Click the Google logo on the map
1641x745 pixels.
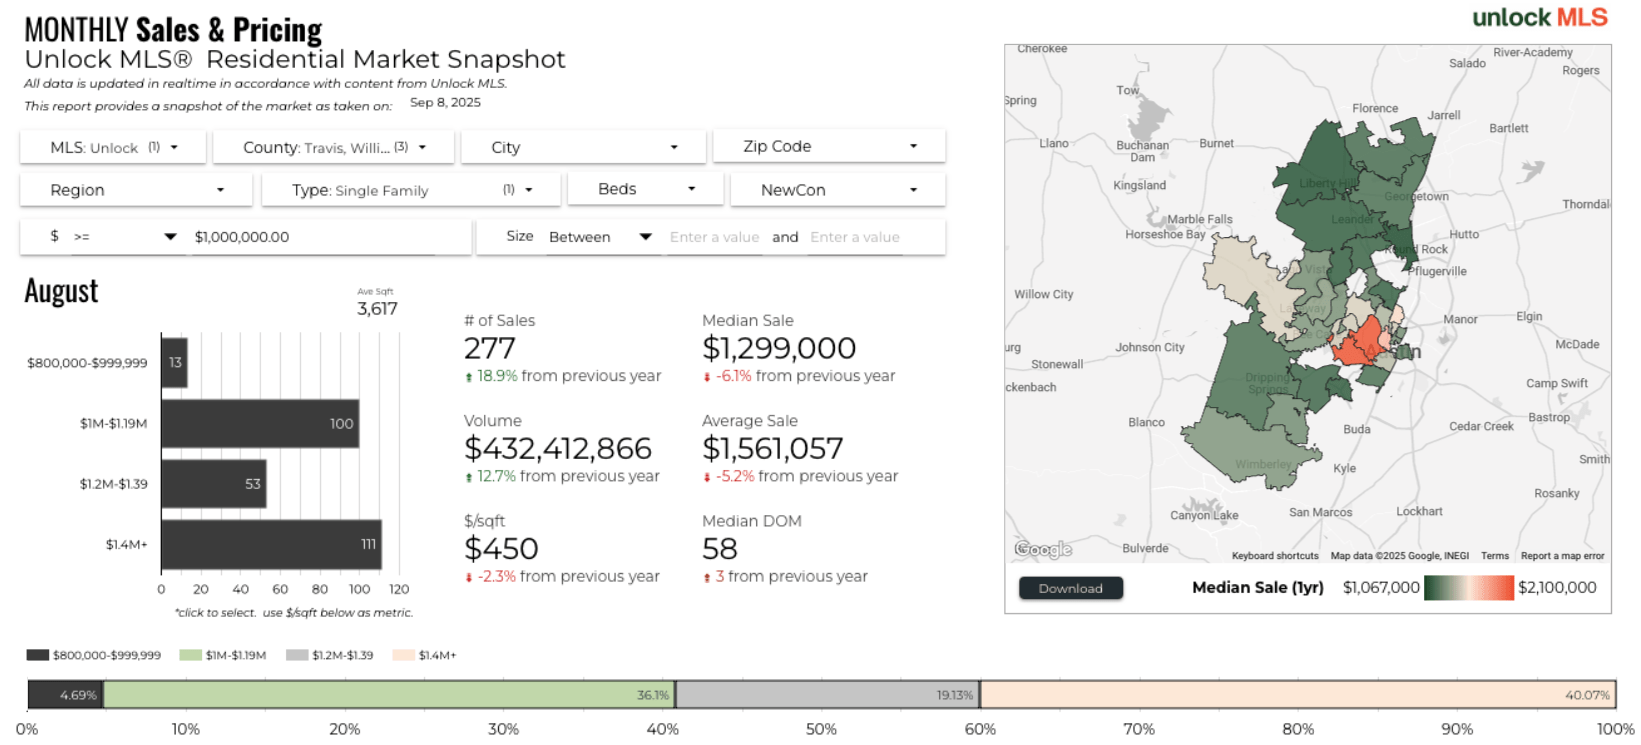1043,549
